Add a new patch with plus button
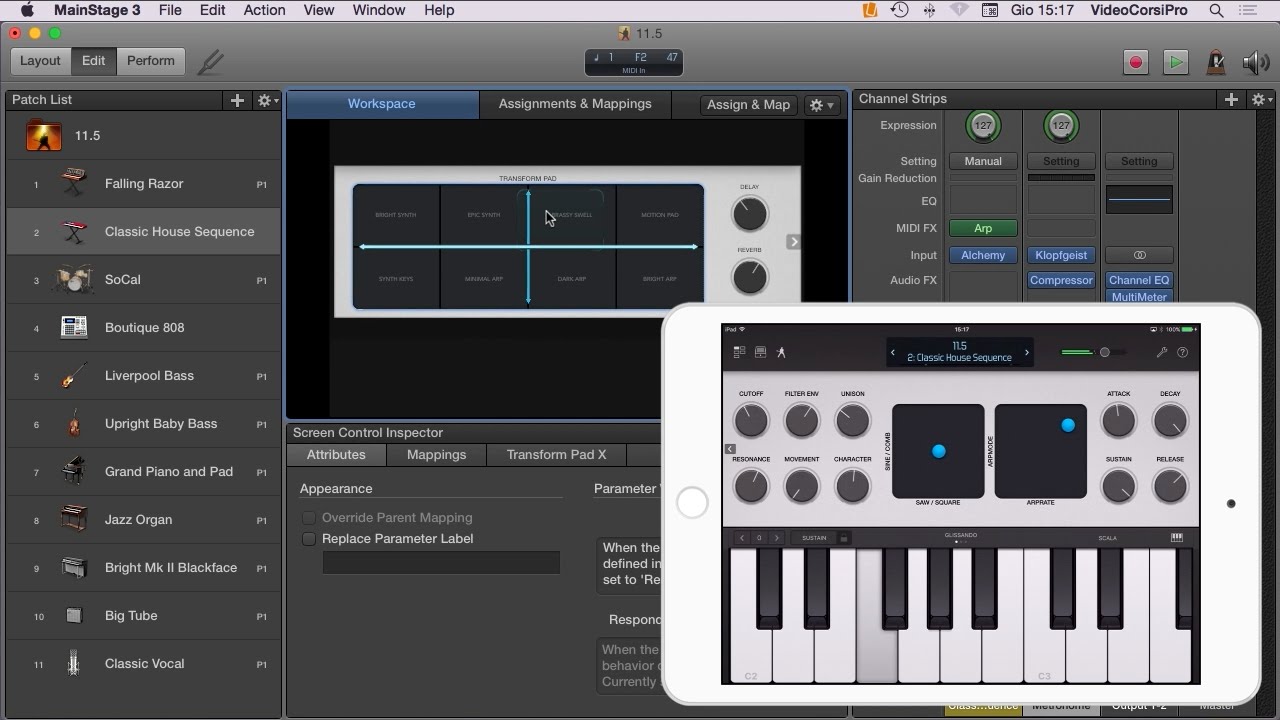 point(237,100)
